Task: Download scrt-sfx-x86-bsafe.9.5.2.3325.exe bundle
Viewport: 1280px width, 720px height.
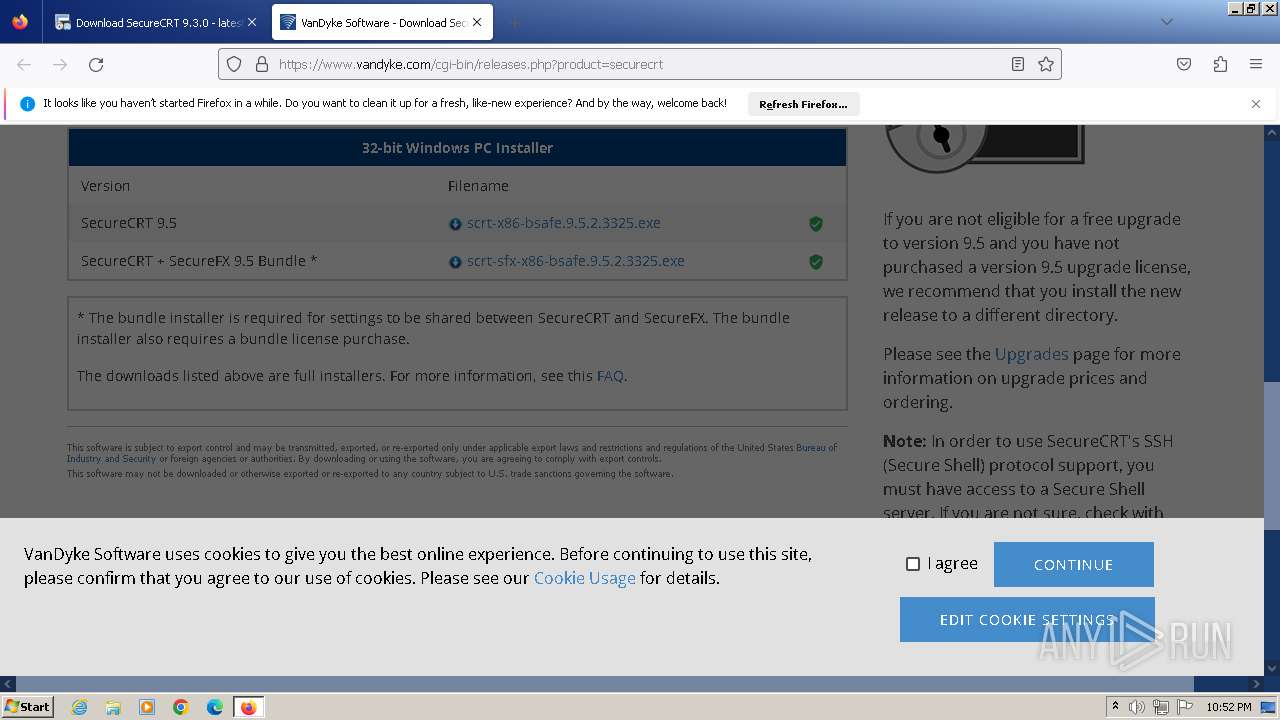Action: click(575, 261)
